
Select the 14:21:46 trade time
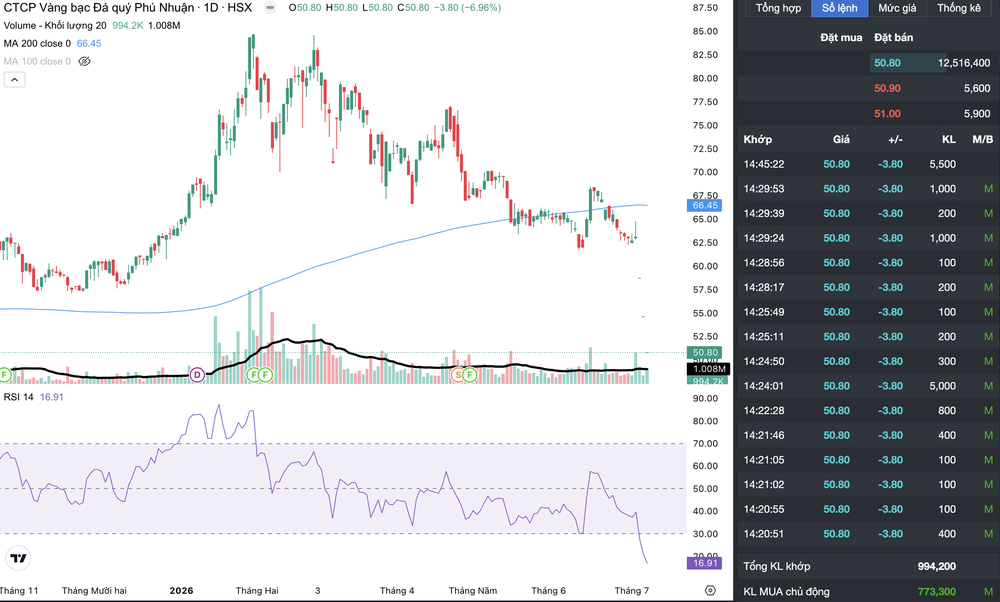pos(764,436)
